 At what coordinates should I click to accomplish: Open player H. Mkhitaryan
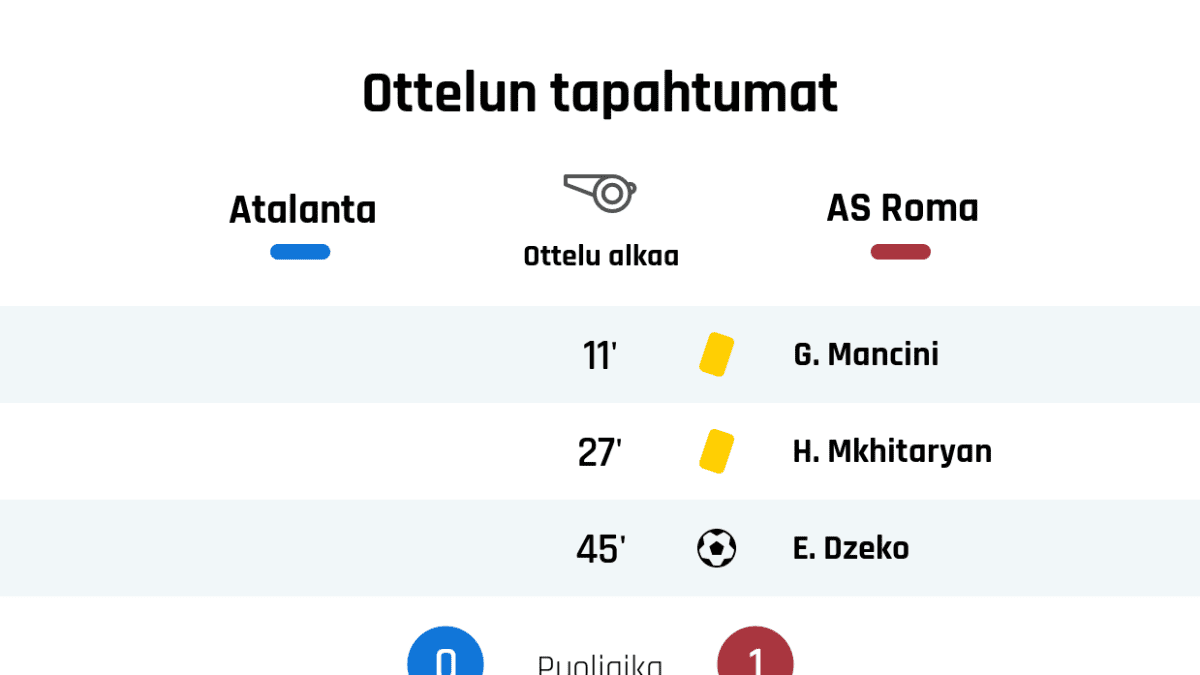892,451
